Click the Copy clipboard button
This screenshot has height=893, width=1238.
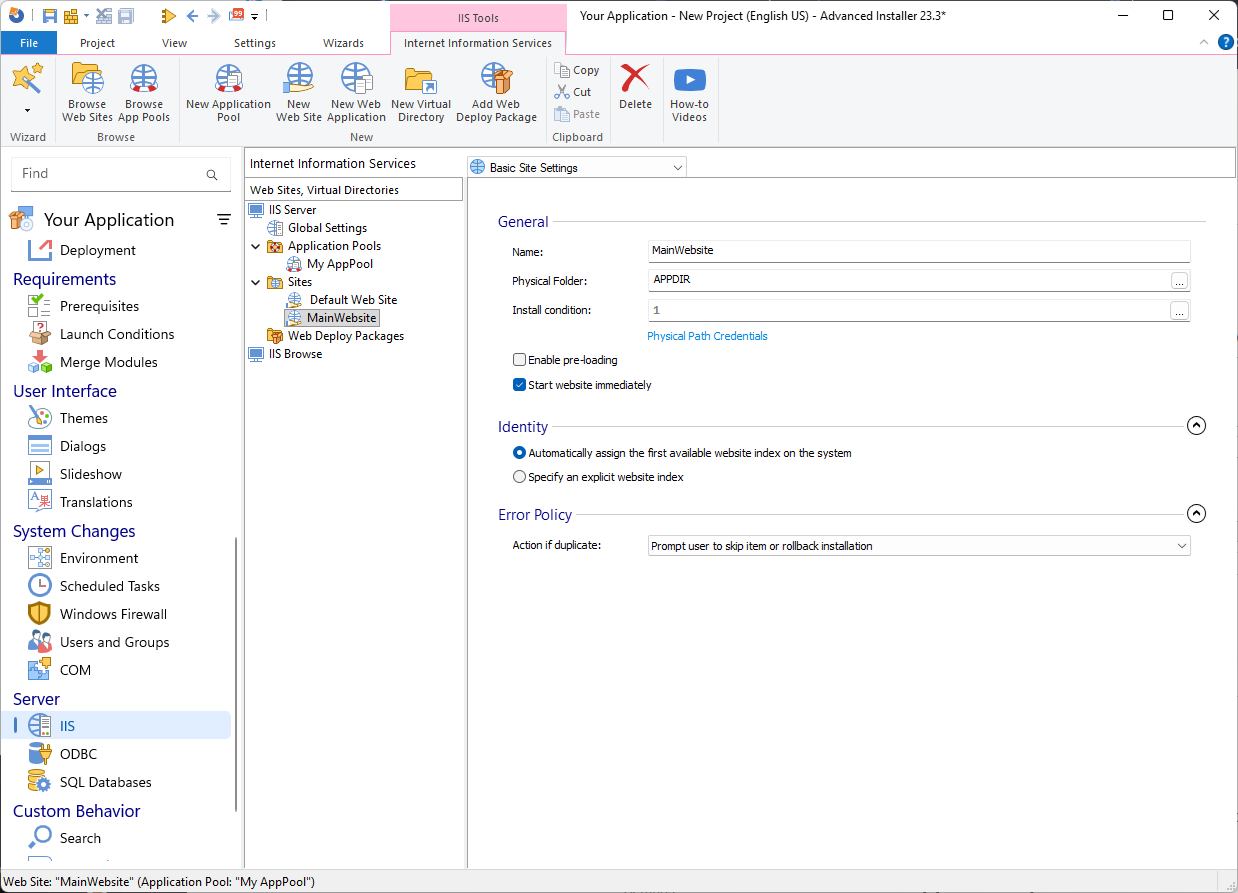point(577,70)
